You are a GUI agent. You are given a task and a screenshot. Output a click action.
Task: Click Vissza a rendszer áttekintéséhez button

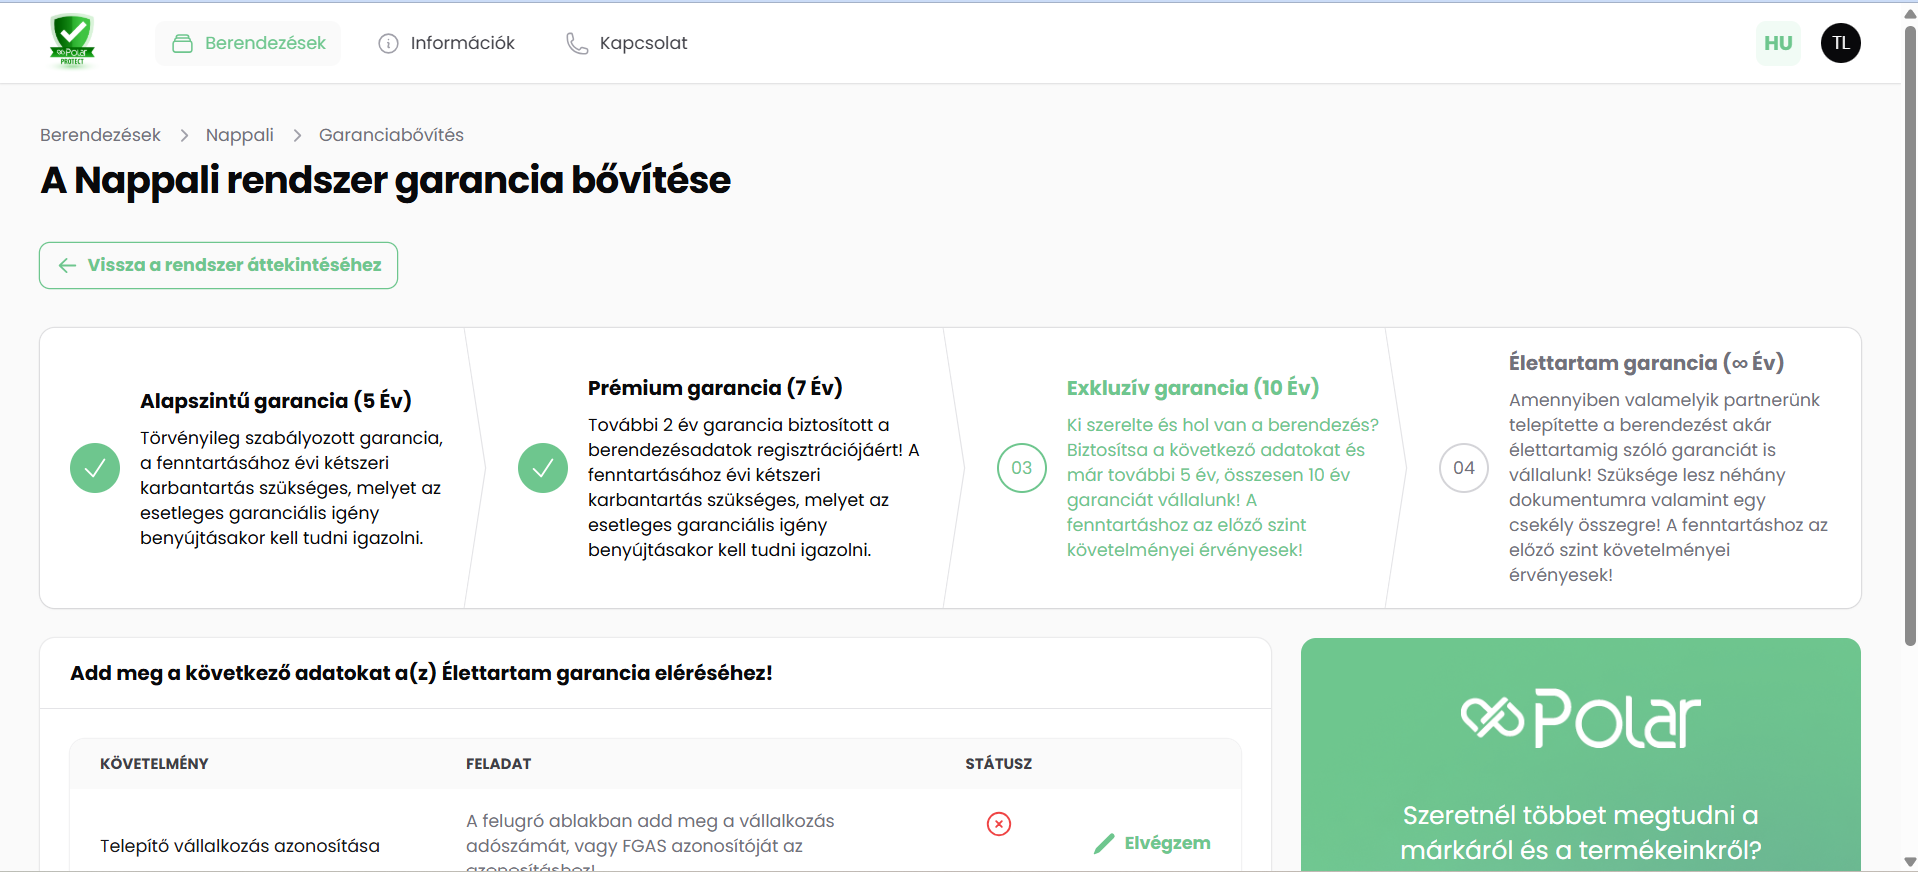(218, 265)
